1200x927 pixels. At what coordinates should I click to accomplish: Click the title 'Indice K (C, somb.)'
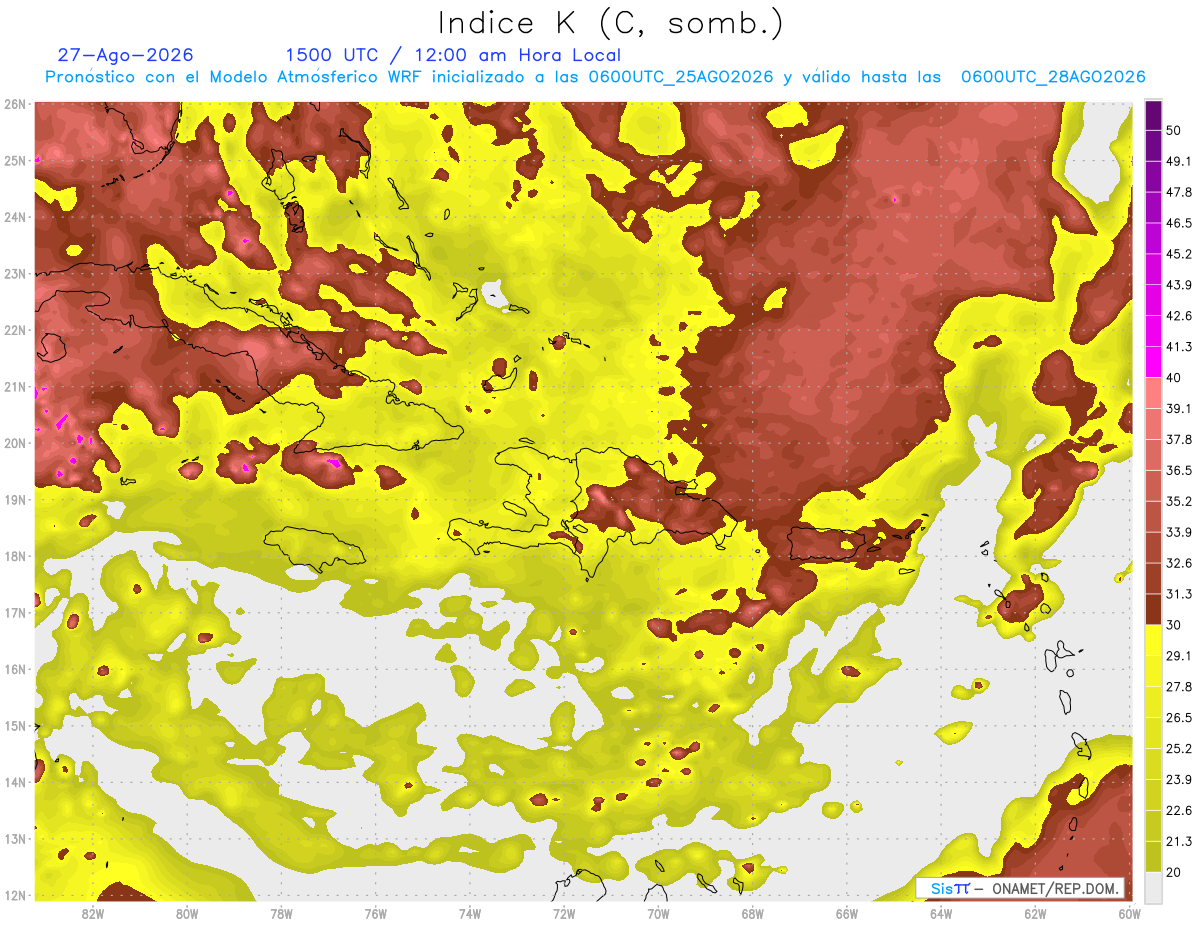click(x=610, y=23)
